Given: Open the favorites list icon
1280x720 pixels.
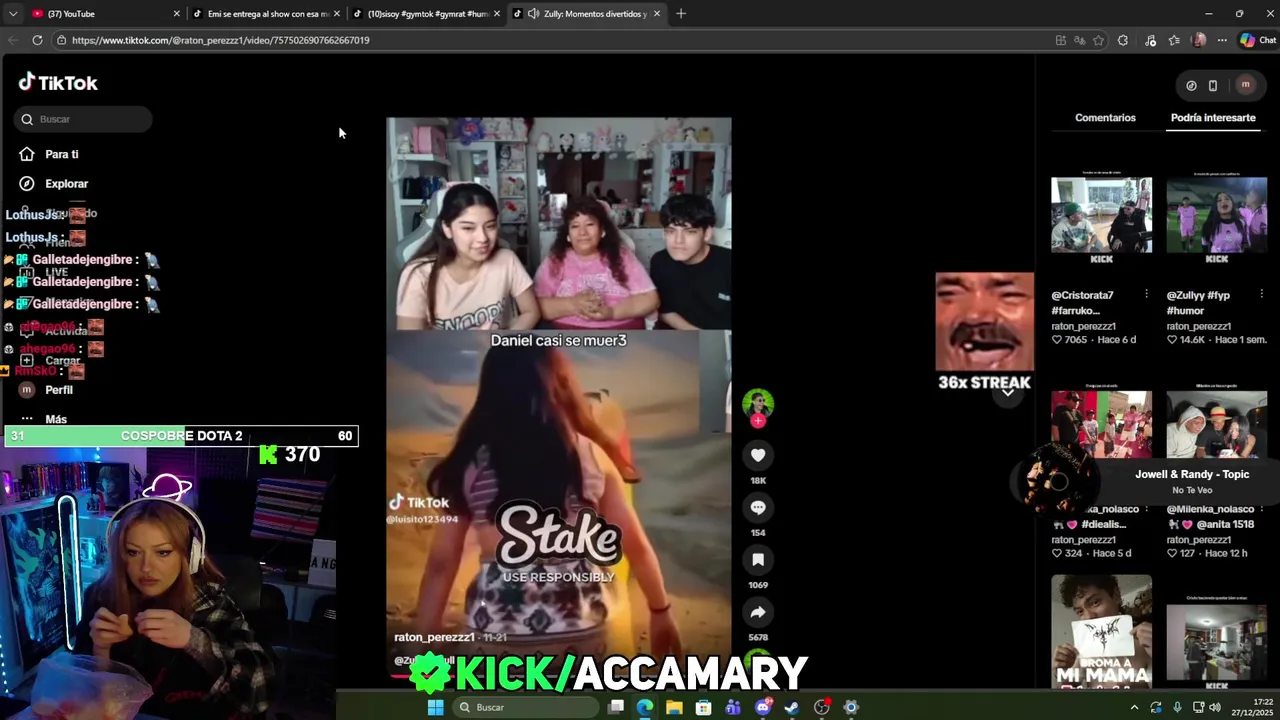Looking at the screenshot, I should click(1173, 40).
